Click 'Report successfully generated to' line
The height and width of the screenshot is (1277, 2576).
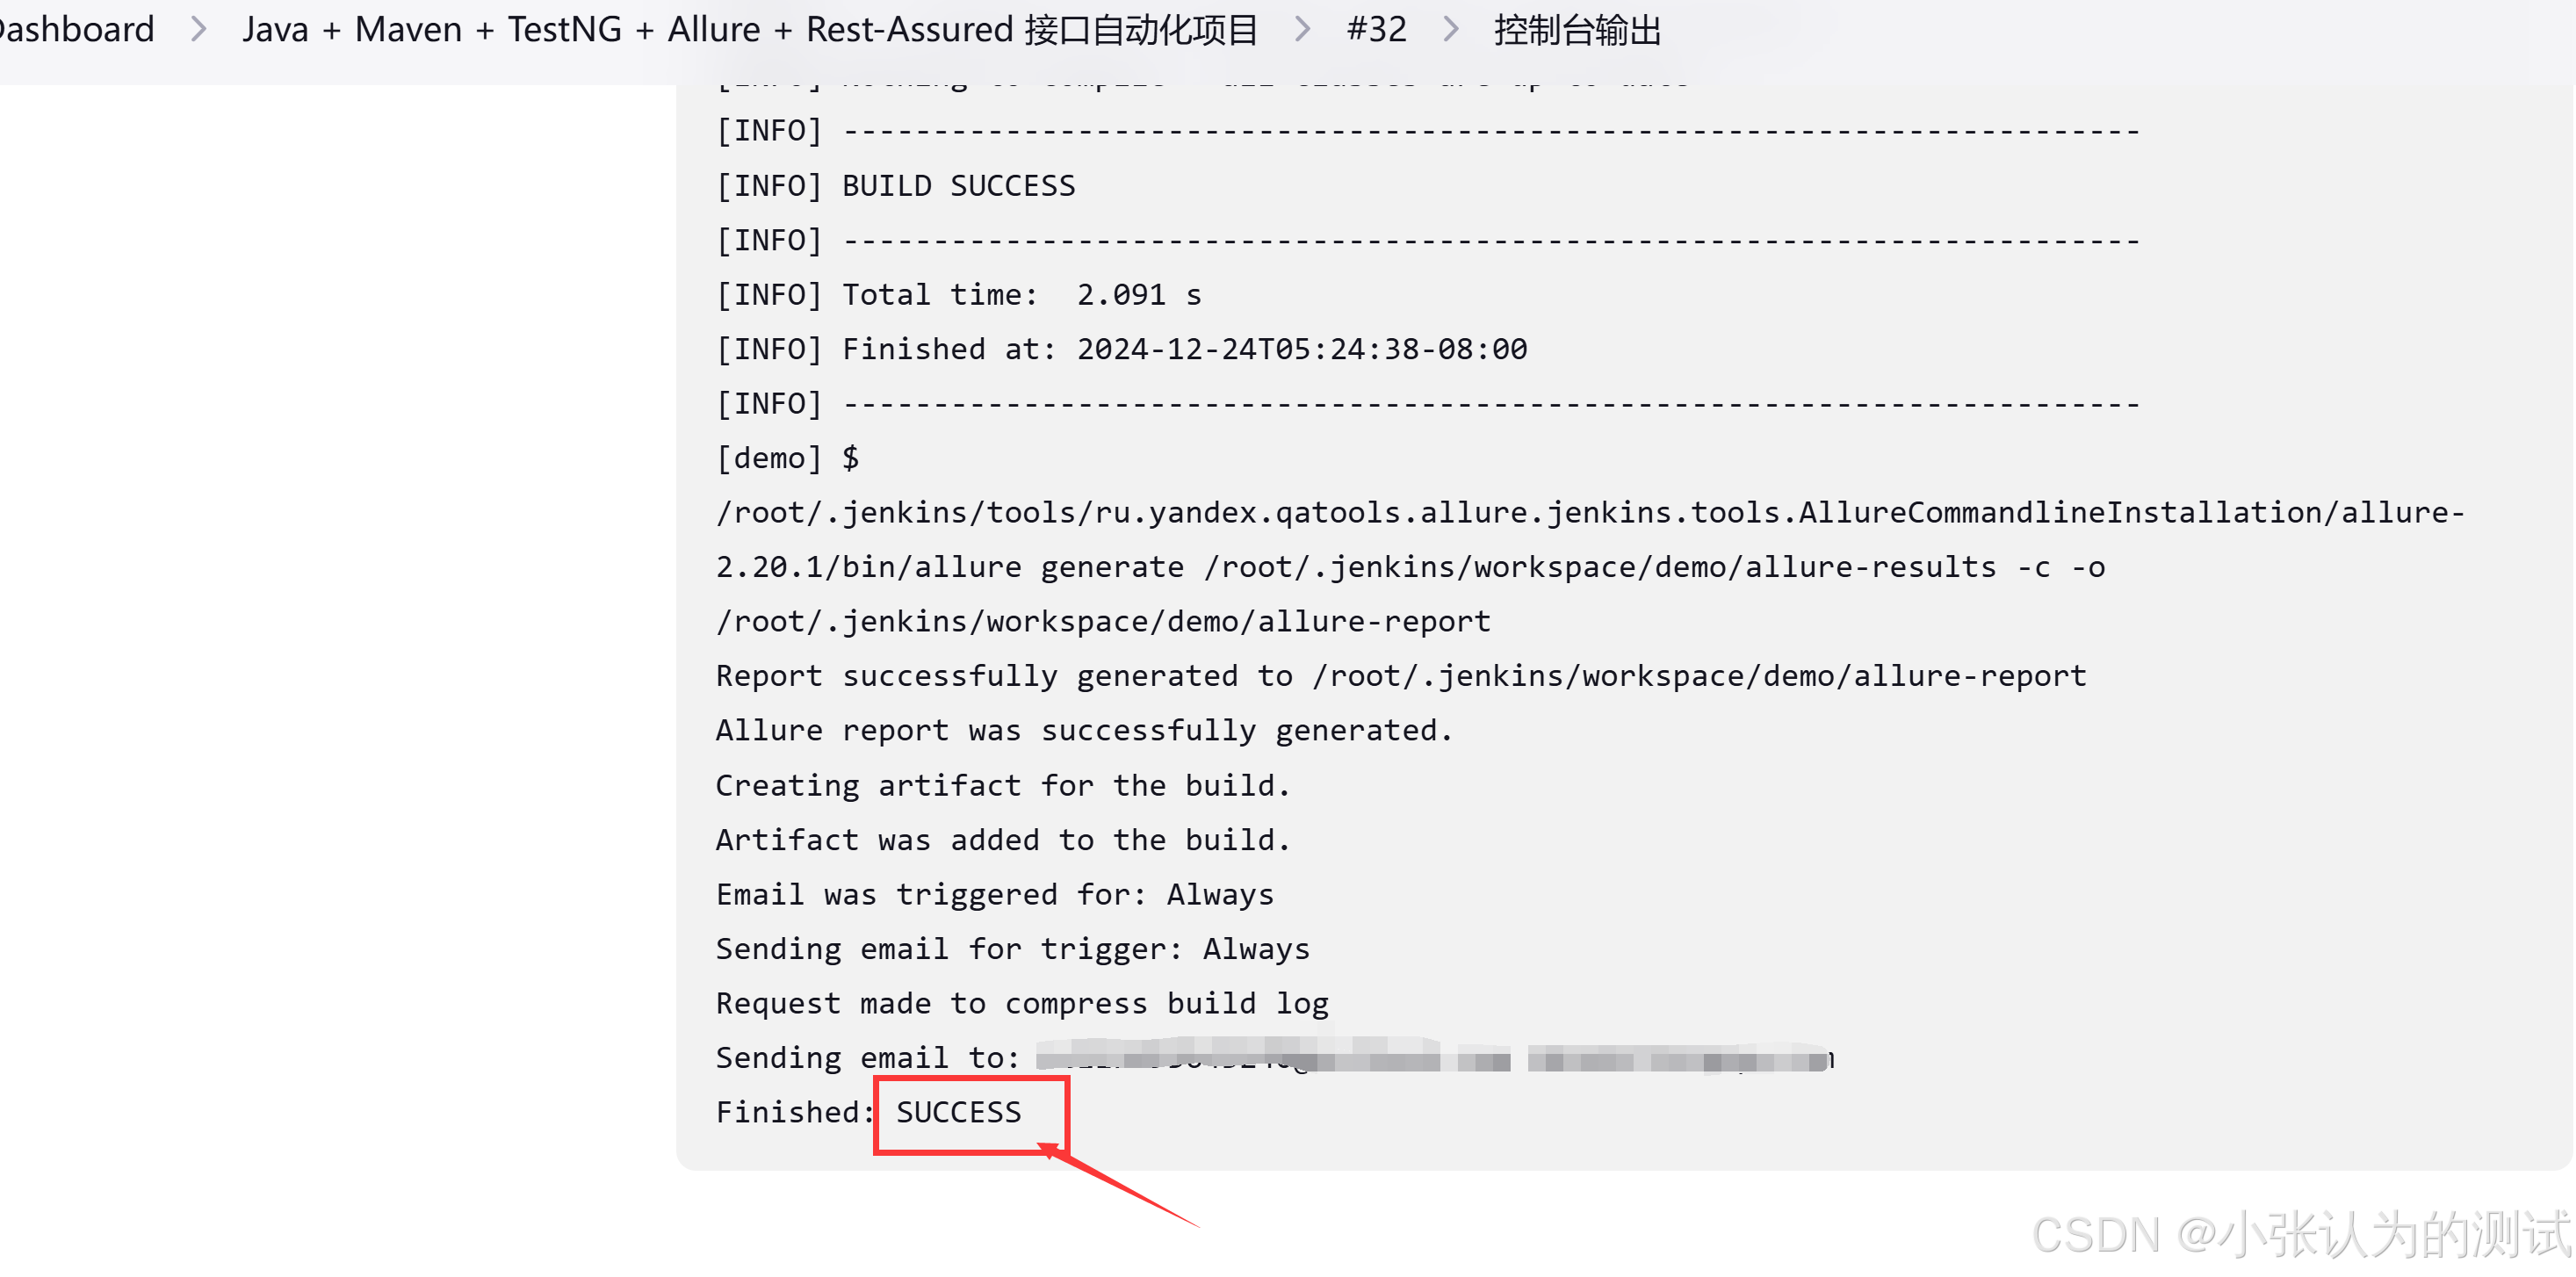click(1402, 676)
